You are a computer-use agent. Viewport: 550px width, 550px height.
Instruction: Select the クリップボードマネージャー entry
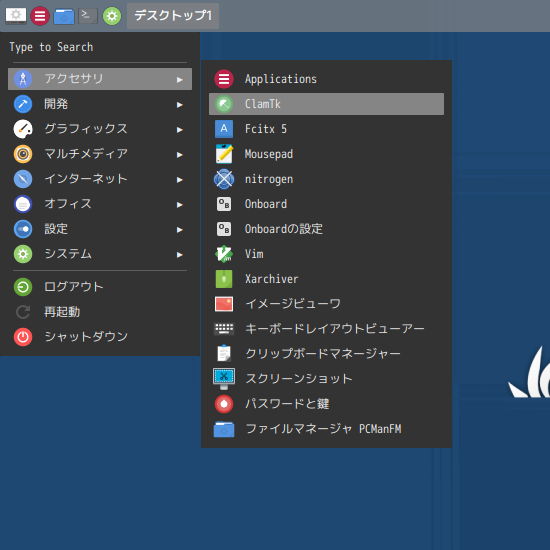click(x=326, y=354)
